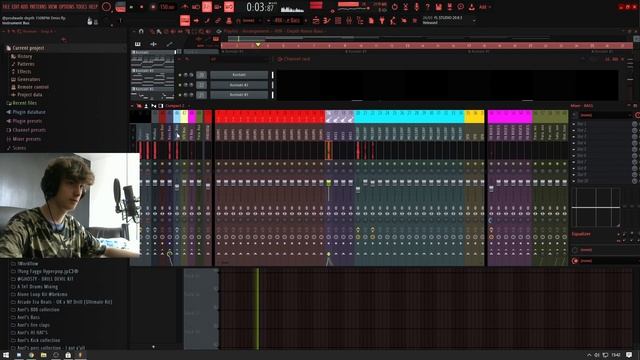Open the Windows Start button
640x360 pixels.
[x=6, y=355]
